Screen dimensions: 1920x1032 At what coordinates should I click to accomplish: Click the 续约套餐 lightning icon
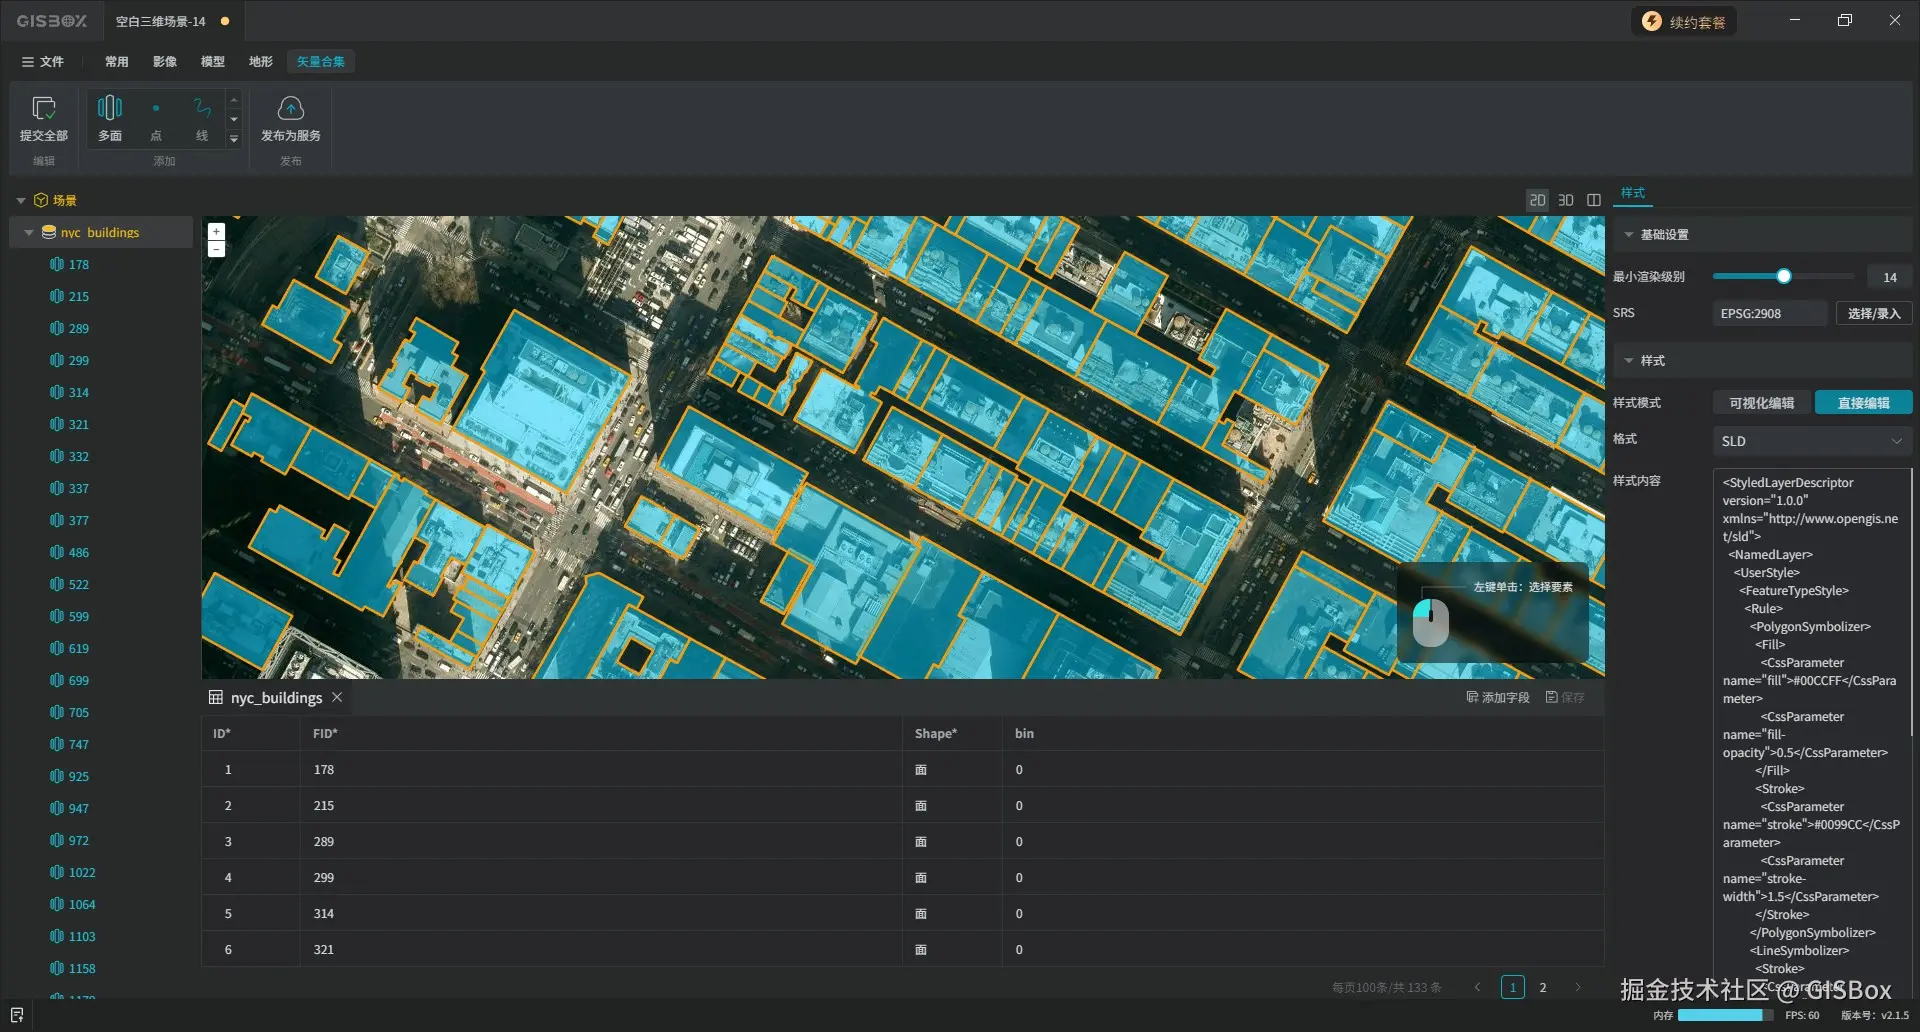1652,21
